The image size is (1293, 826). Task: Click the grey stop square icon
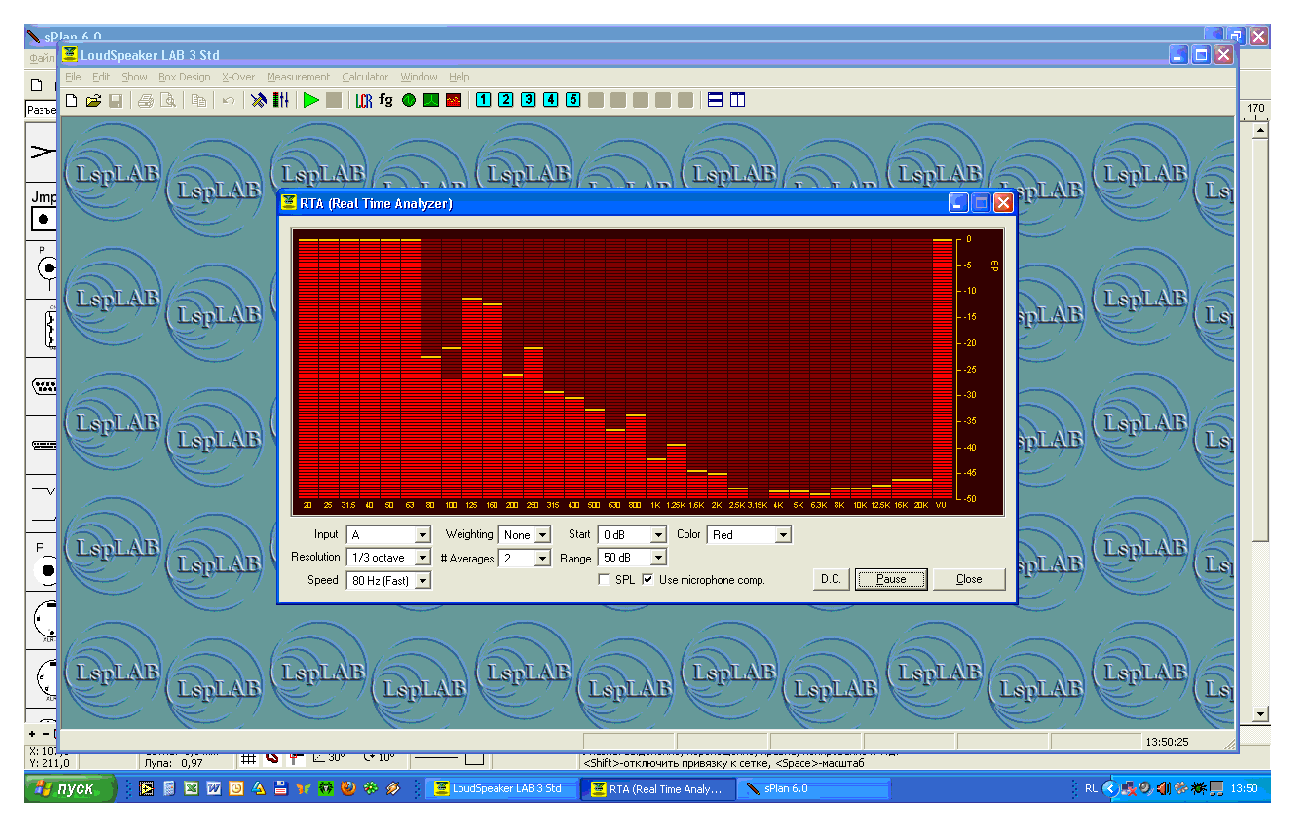point(334,100)
